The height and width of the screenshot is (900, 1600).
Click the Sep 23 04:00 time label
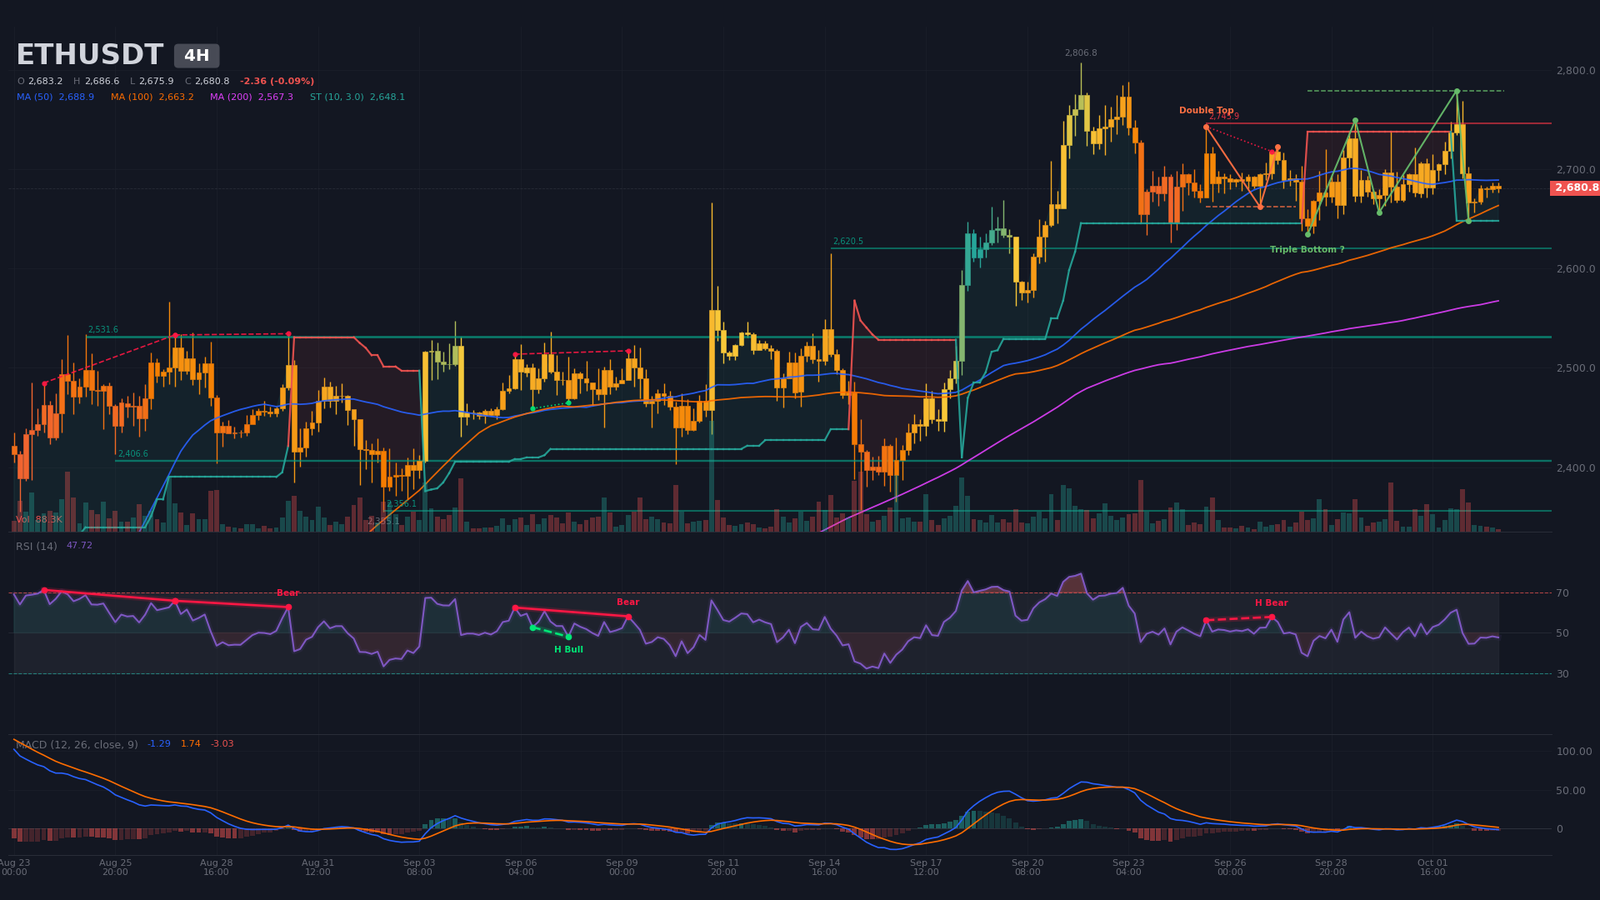(x=1128, y=867)
